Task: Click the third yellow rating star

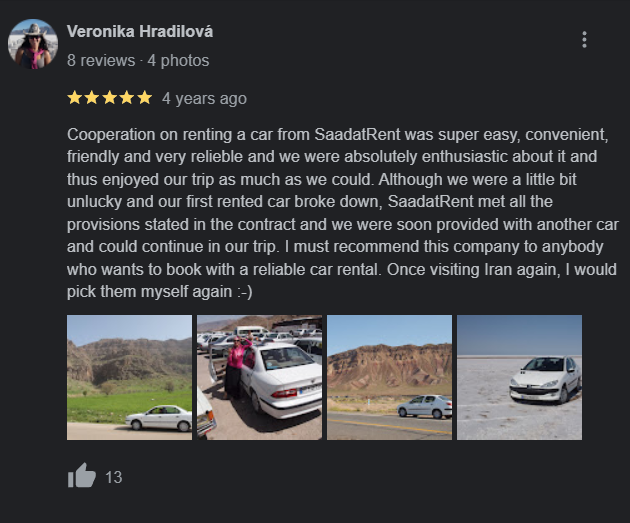Action: tap(110, 98)
